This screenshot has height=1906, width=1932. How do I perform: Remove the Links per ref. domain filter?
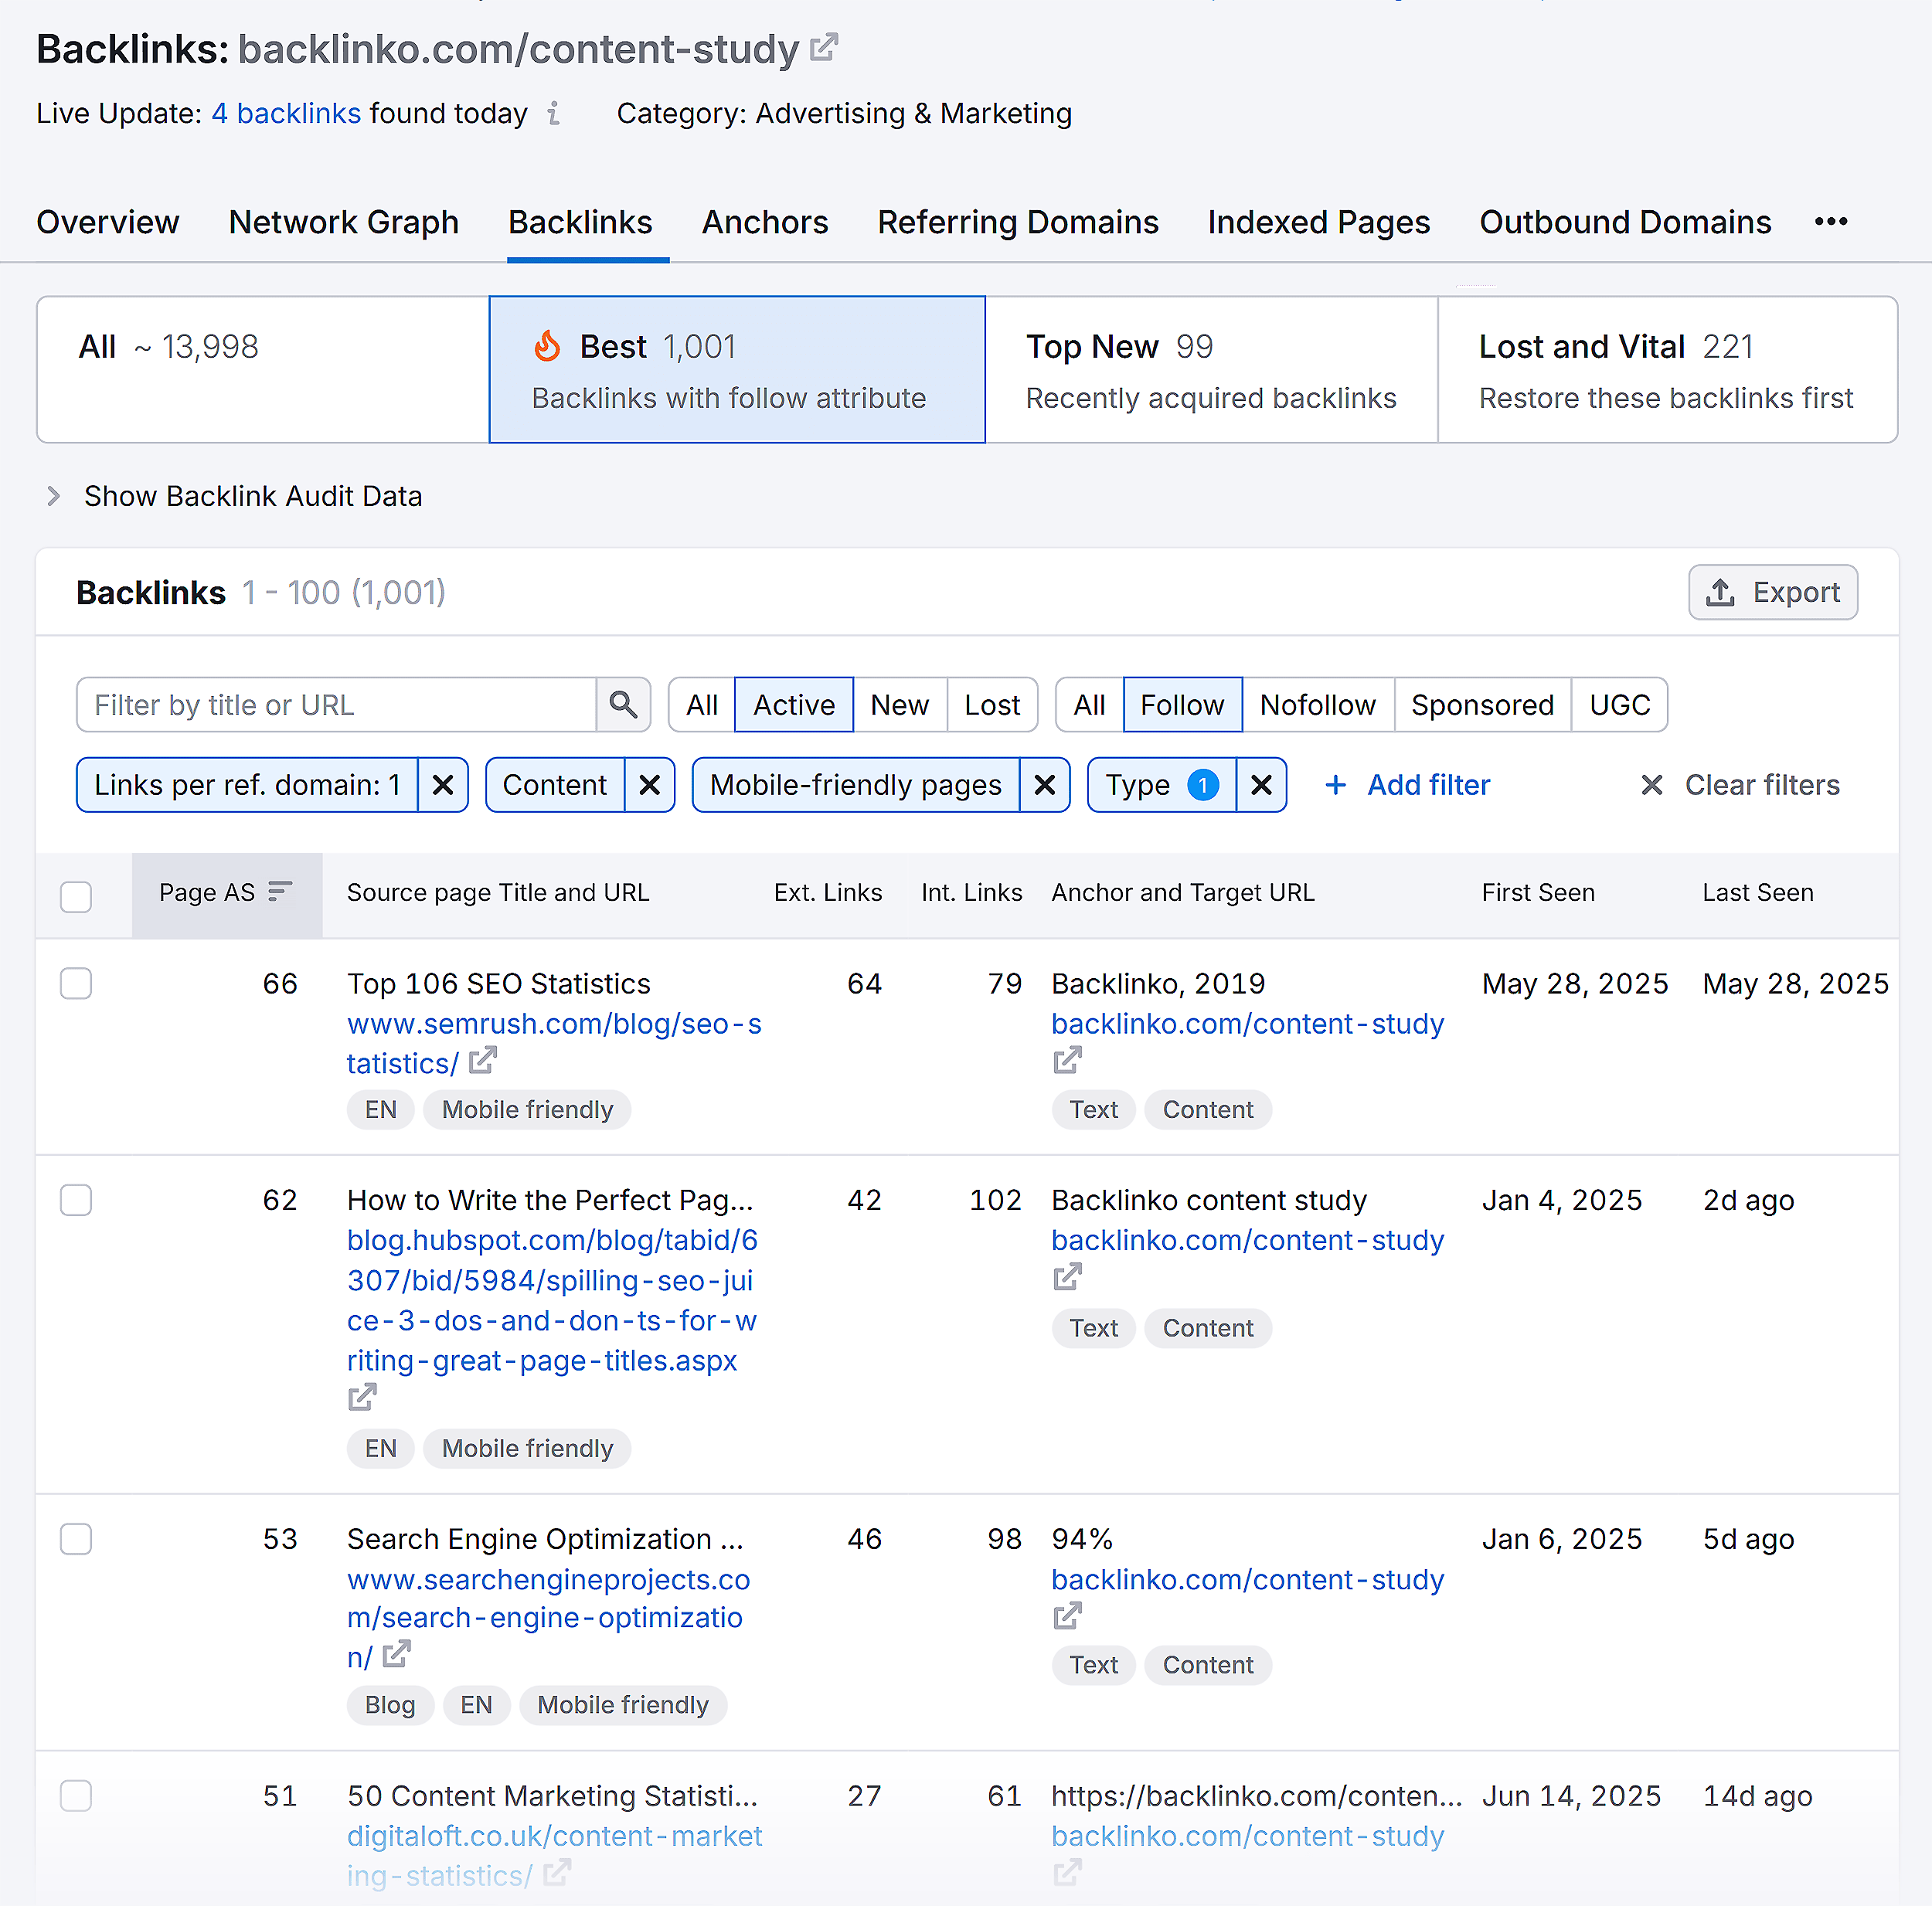coord(443,785)
